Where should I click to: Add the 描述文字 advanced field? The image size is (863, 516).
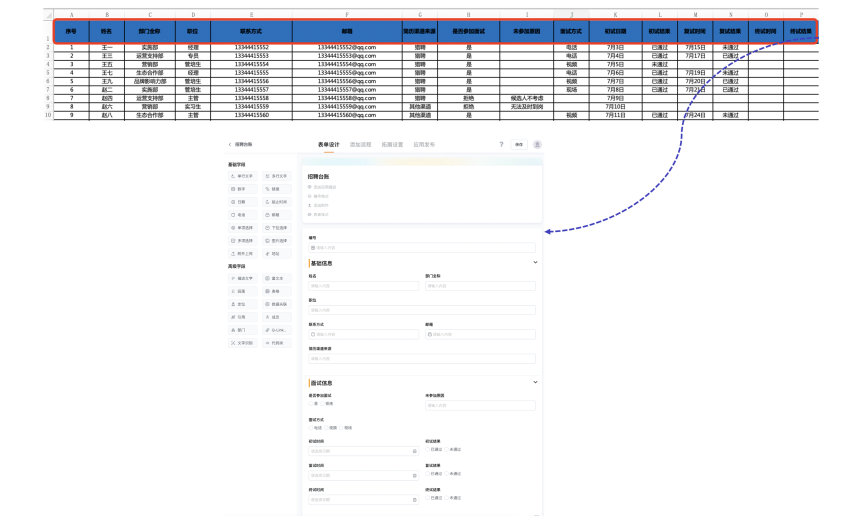click(x=242, y=278)
